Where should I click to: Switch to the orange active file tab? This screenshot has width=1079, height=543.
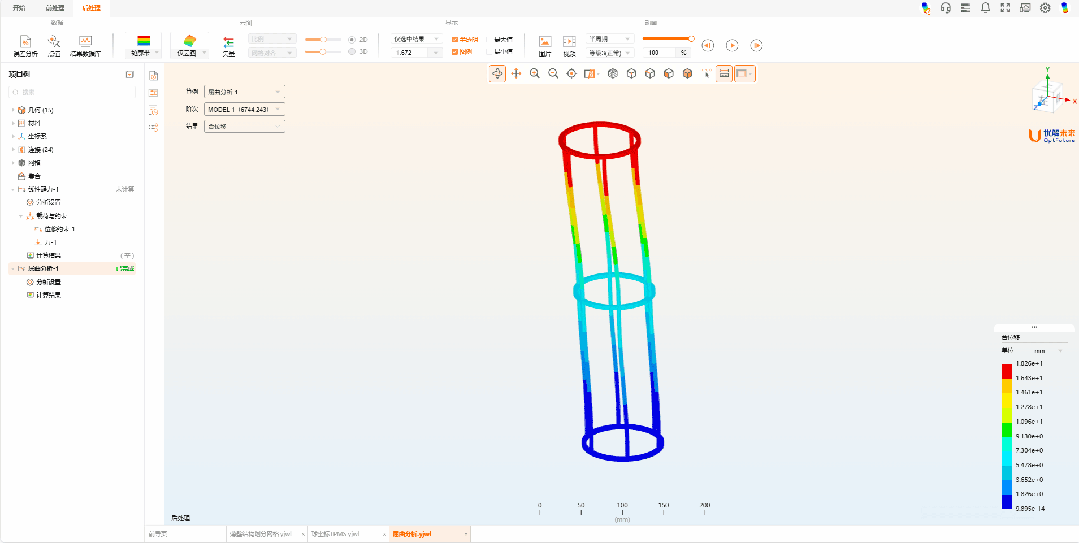point(426,535)
